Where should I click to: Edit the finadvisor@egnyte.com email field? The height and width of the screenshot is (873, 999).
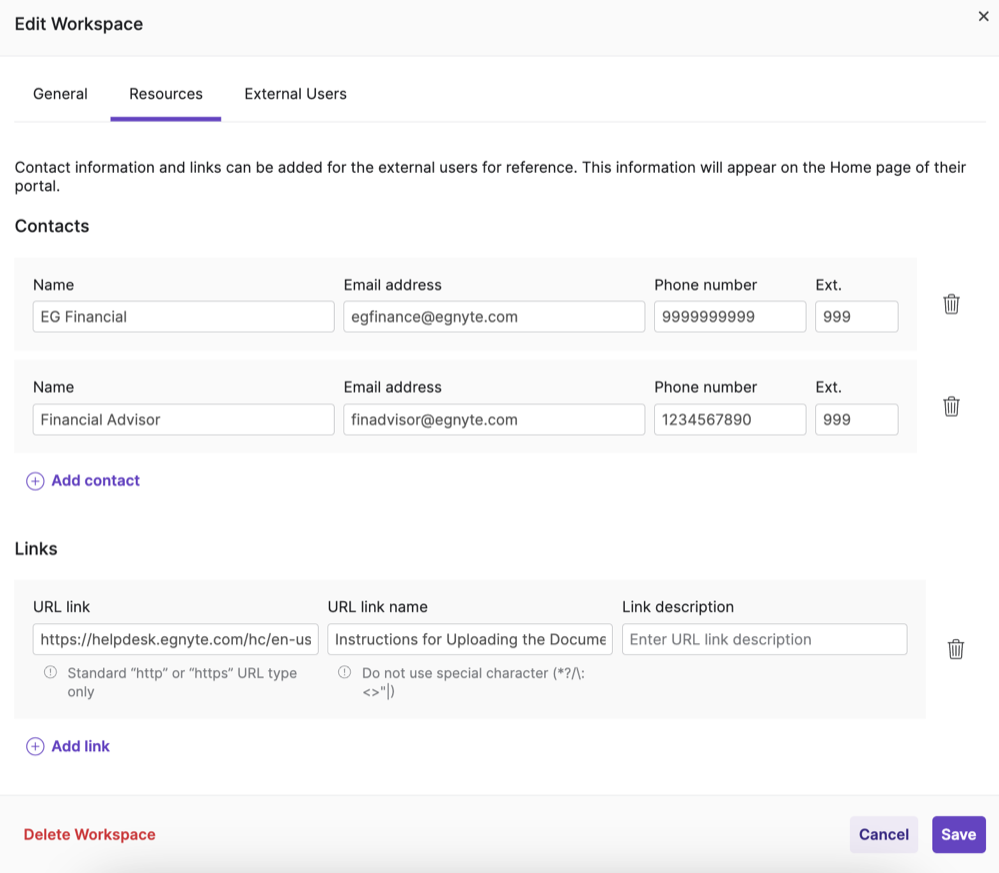coord(494,419)
